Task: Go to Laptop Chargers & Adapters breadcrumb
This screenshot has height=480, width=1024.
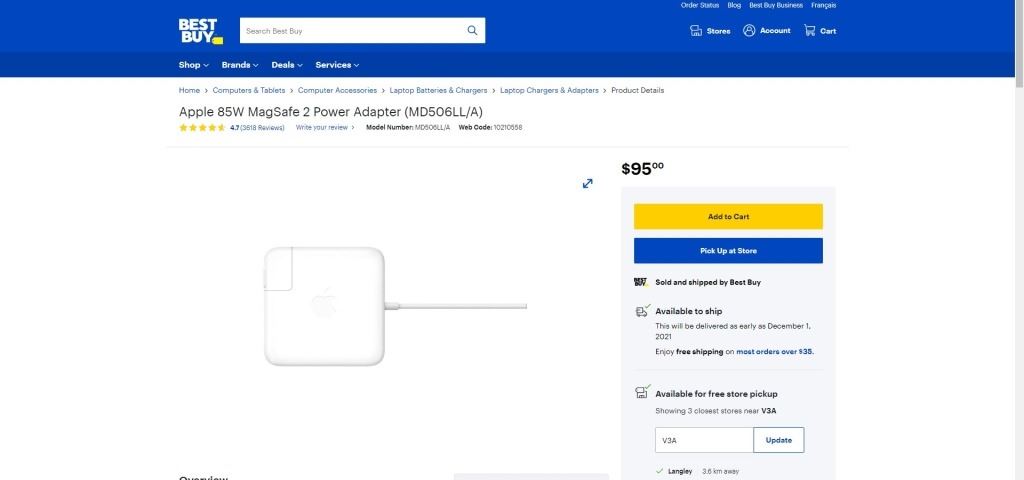Action: (549, 90)
